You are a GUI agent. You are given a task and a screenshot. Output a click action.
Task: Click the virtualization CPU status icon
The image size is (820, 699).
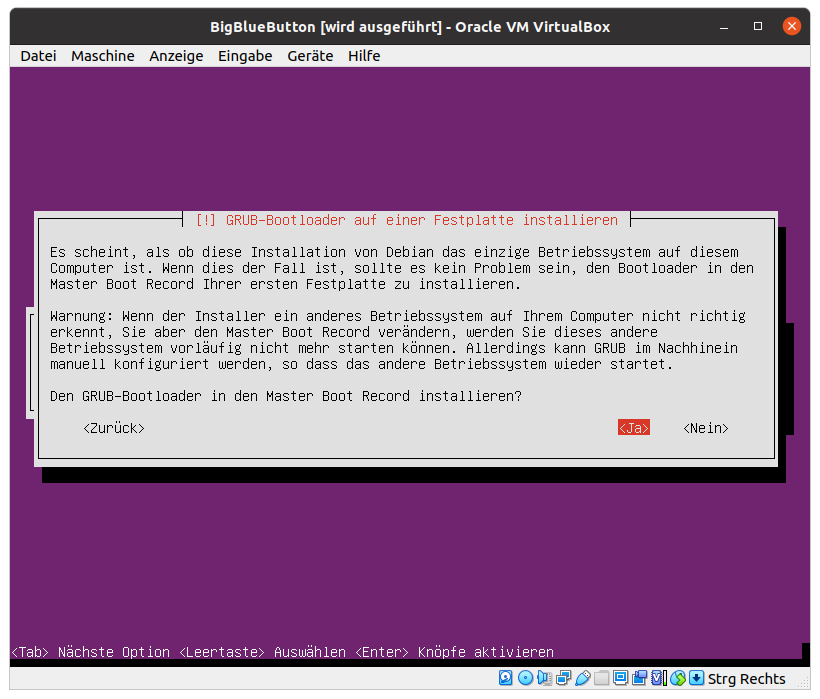(658, 678)
